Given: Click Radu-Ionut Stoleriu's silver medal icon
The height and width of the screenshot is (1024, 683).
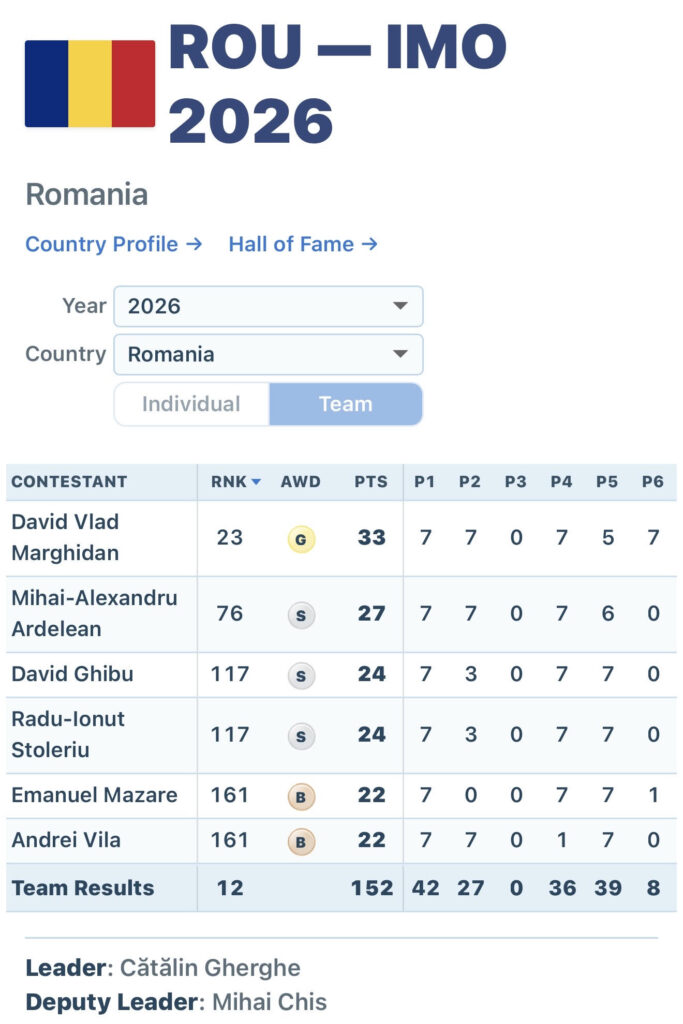Looking at the screenshot, I should (301, 736).
